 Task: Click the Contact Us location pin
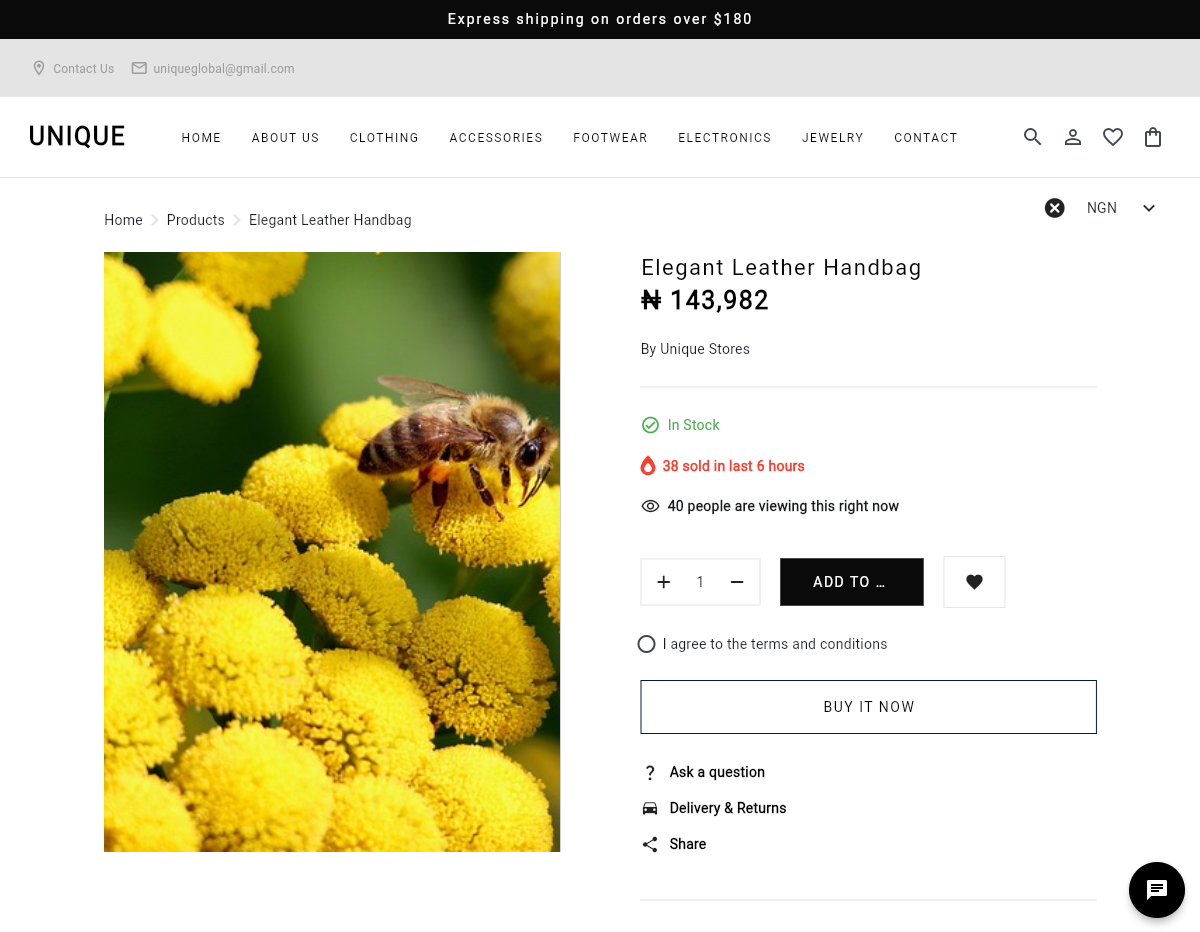39,68
